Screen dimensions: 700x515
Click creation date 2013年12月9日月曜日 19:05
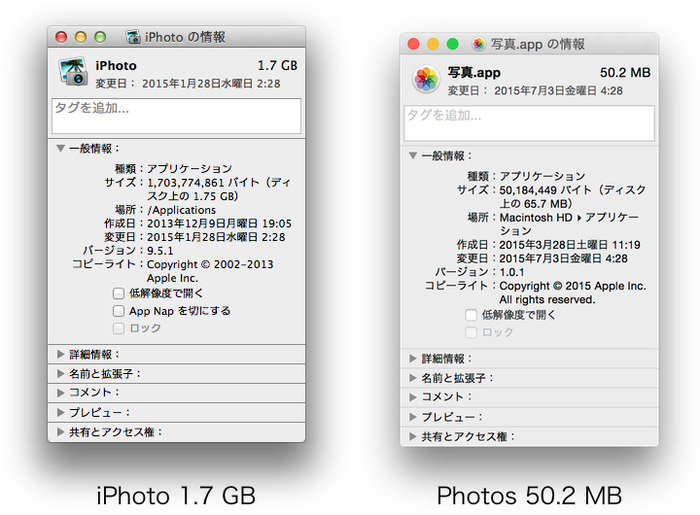point(219,223)
